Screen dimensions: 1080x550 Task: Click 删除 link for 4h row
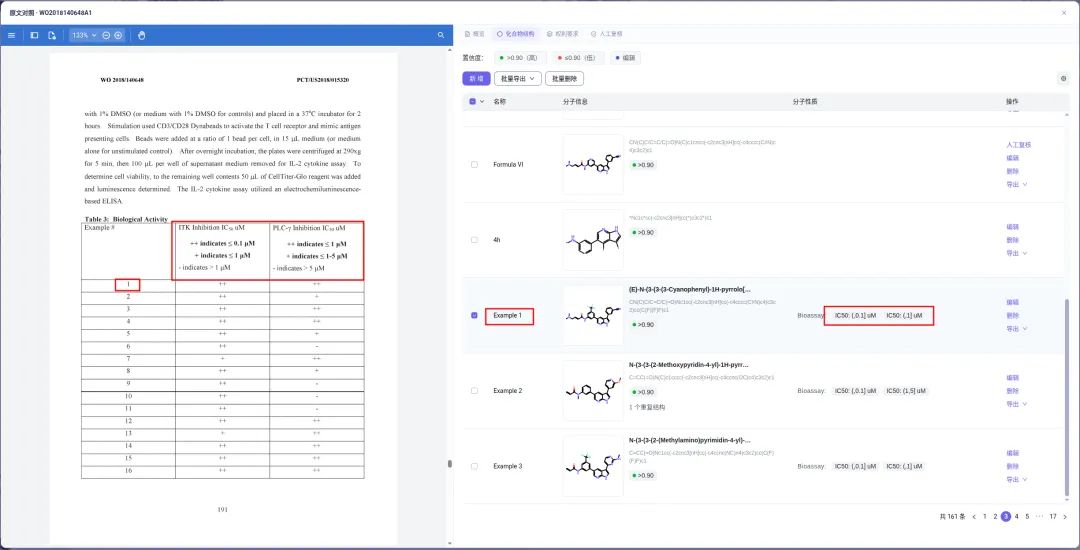(x=1012, y=240)
